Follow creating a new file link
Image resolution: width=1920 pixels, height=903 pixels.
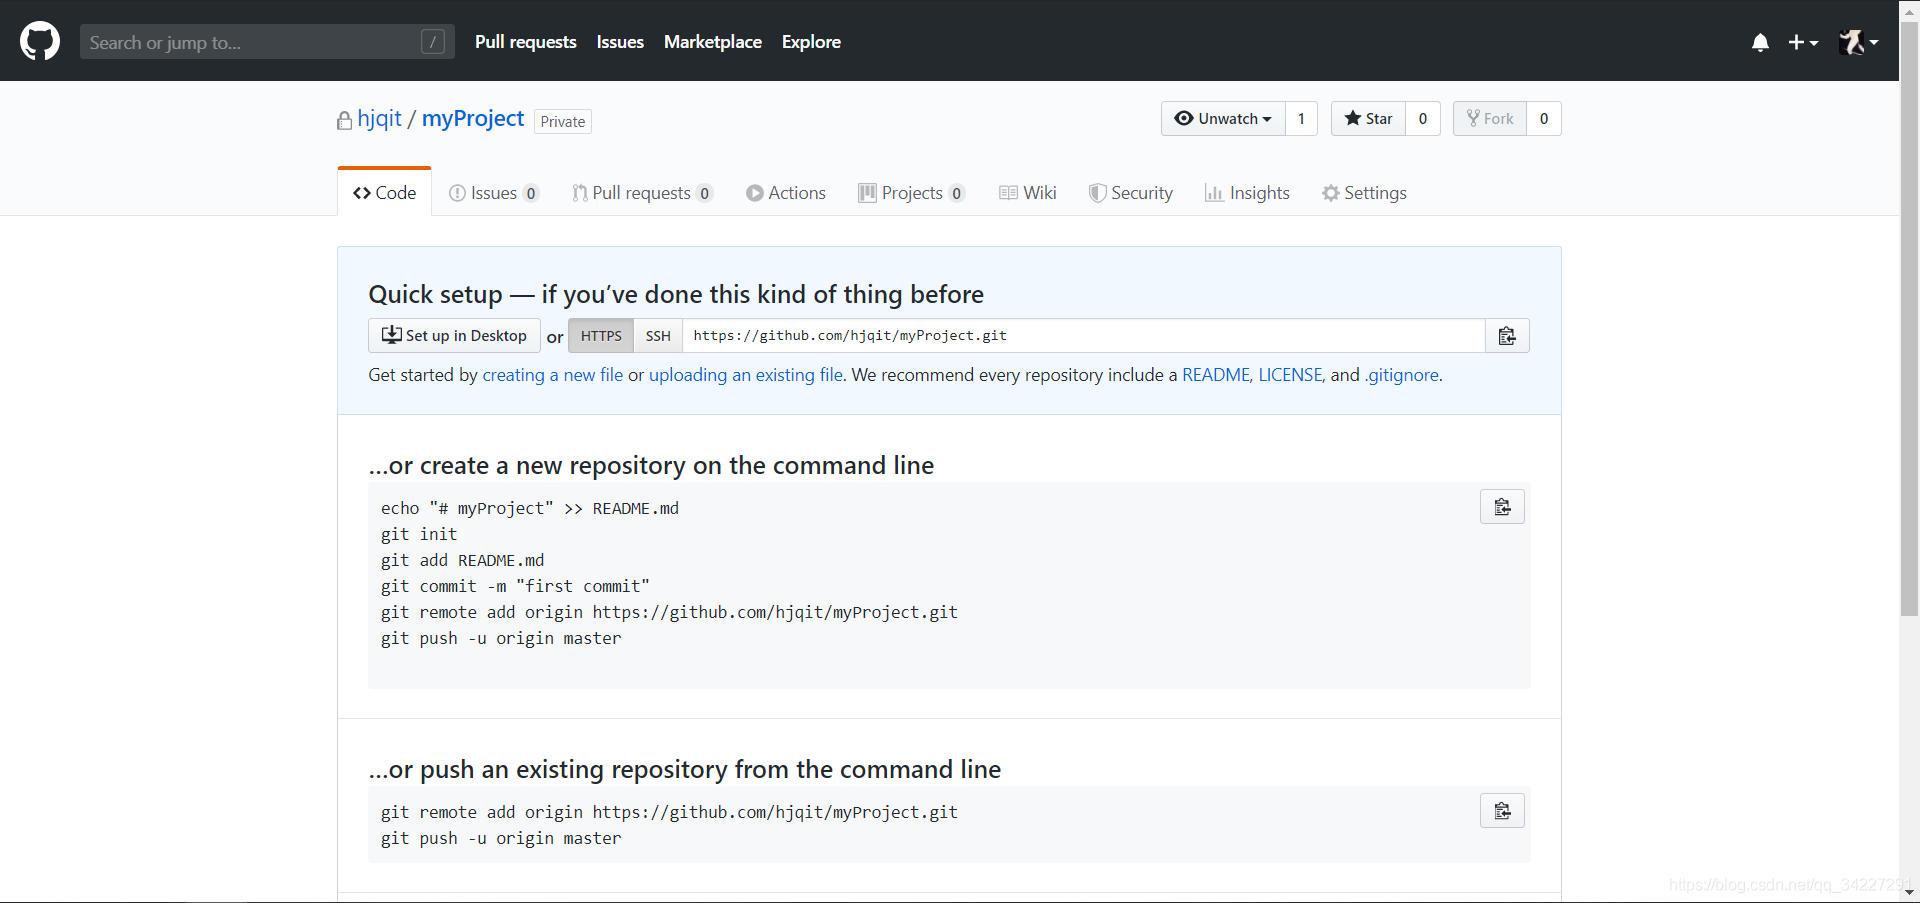[553, 375]
